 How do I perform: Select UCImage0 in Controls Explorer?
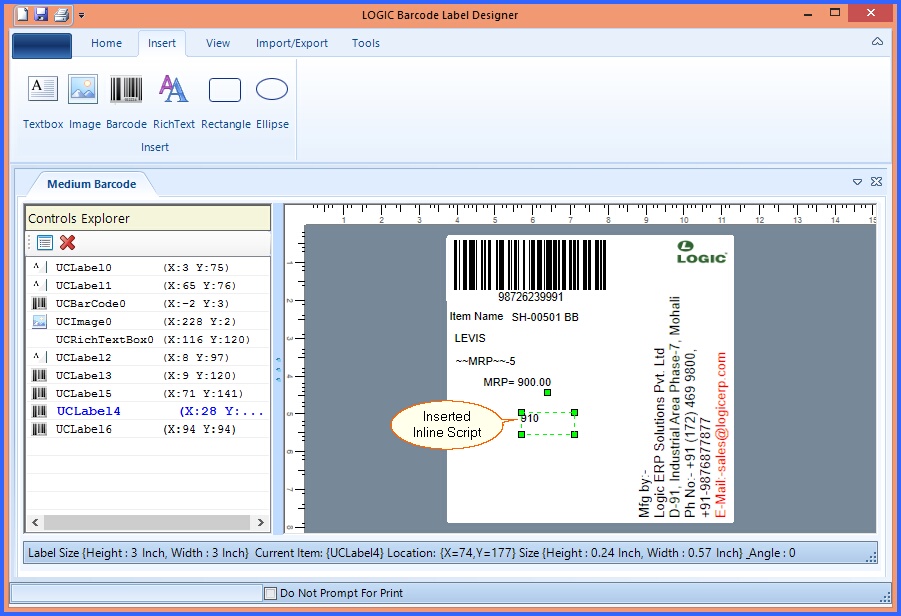pos(148,321)
